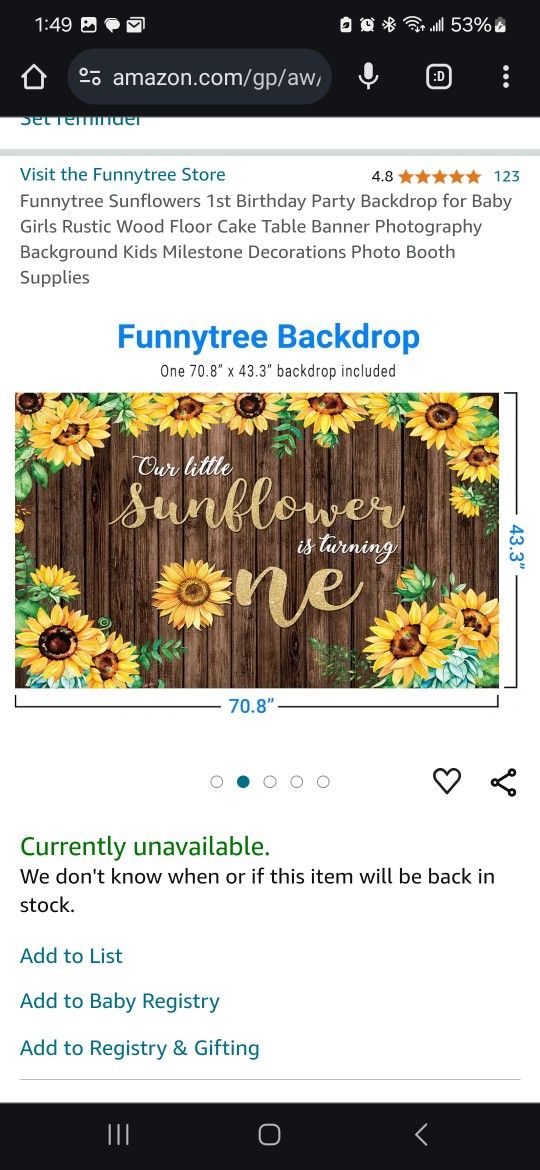Screen dimensions: 540x1170
Task: Tap the share icon
Action: click(x=503, y=782)
